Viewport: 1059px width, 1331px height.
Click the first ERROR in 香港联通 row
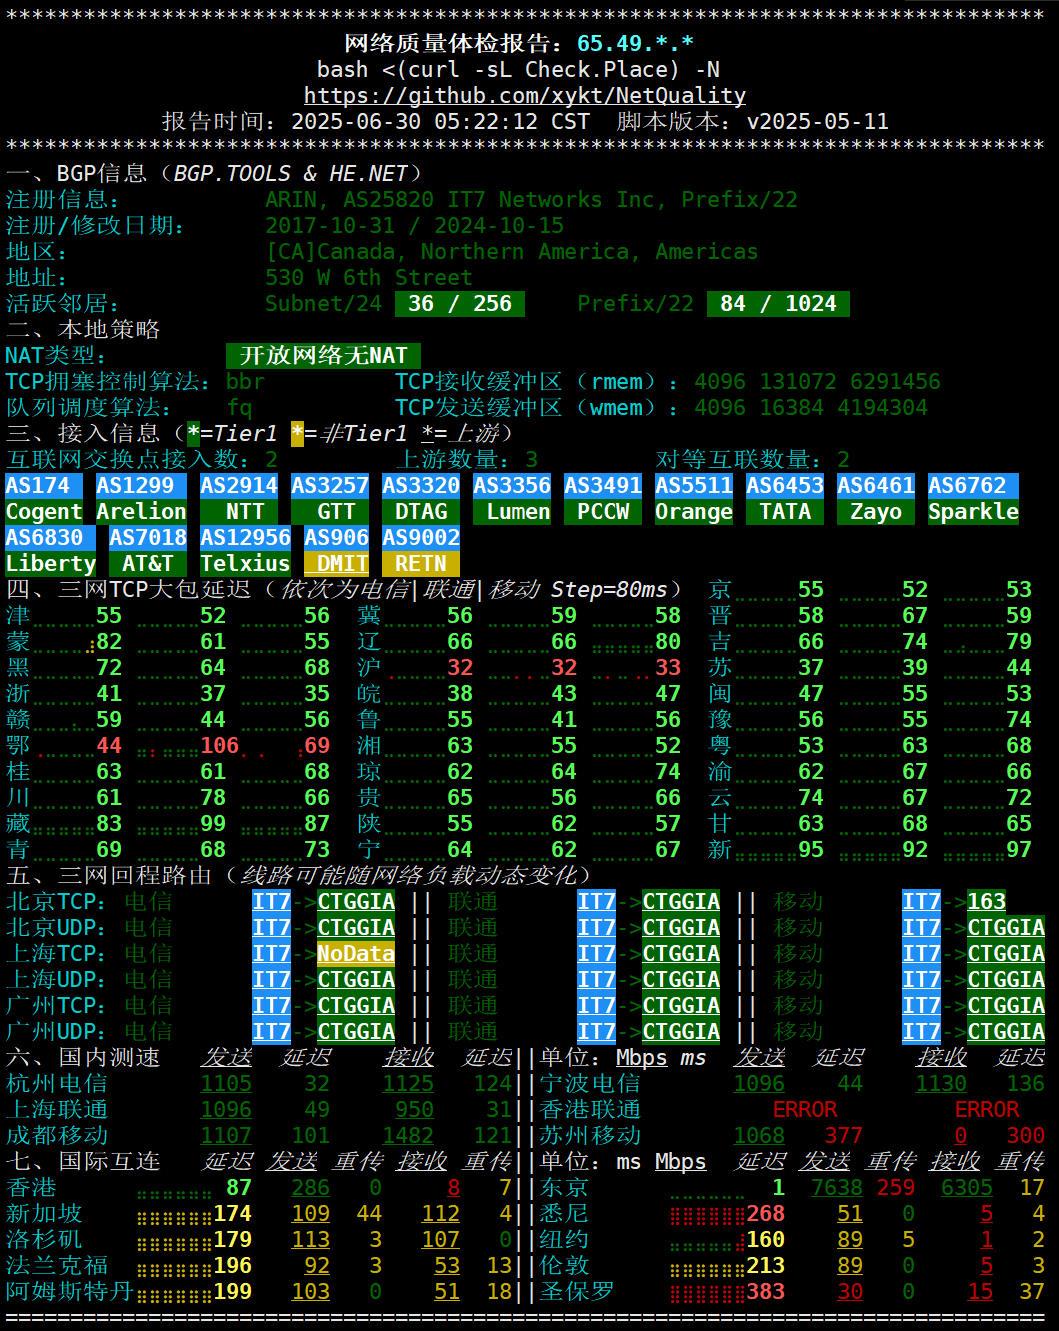[805, 1110]
